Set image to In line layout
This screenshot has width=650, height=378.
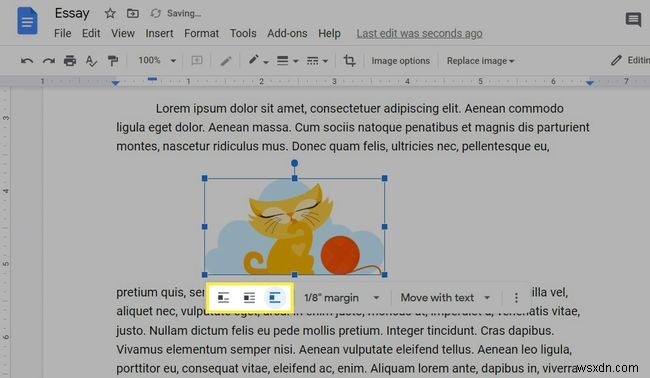point(223,298)
